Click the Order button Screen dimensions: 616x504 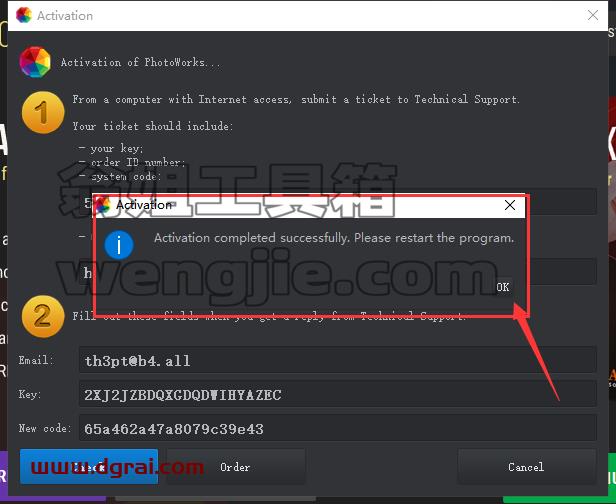click(236, 467)
